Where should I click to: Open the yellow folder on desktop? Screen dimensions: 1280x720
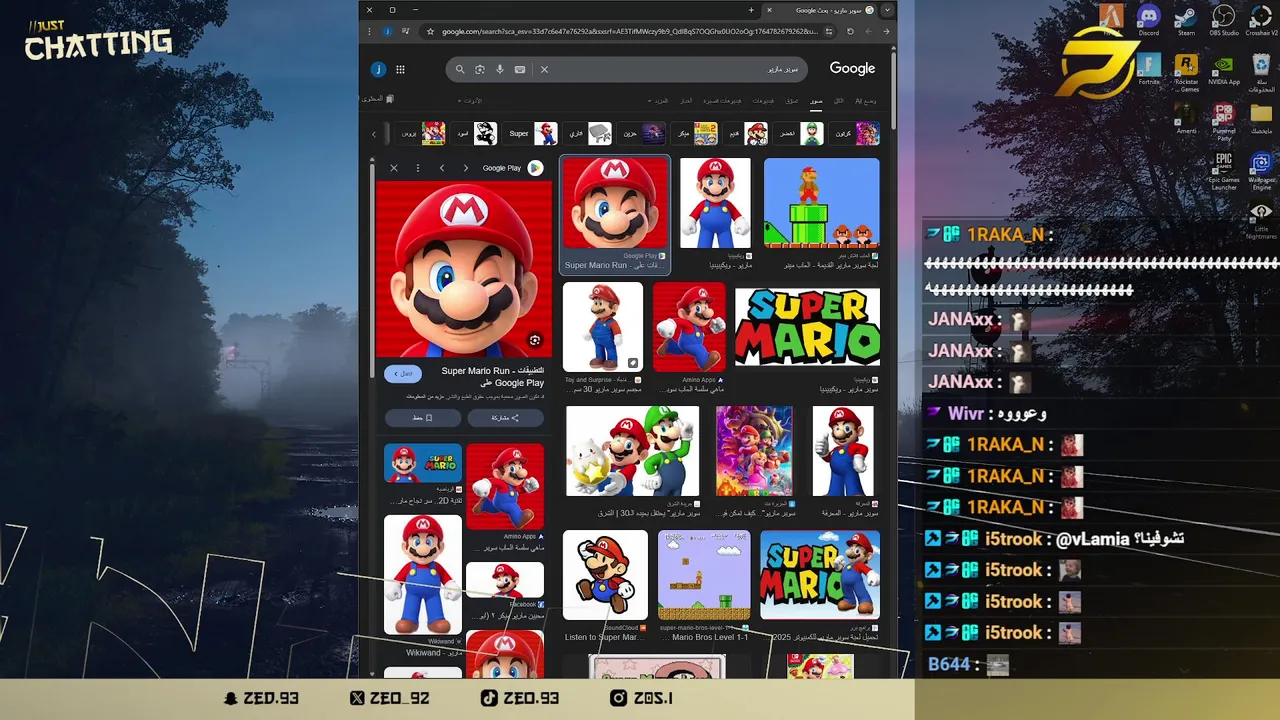coord(1262,118)
